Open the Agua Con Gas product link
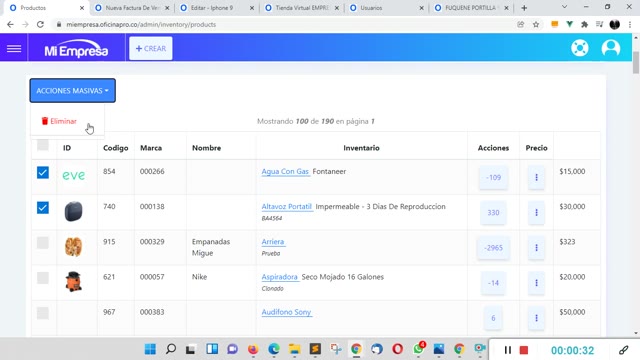The height and width of the screenshot is (360, 640). pyautogui.click(x=285, y=171)
